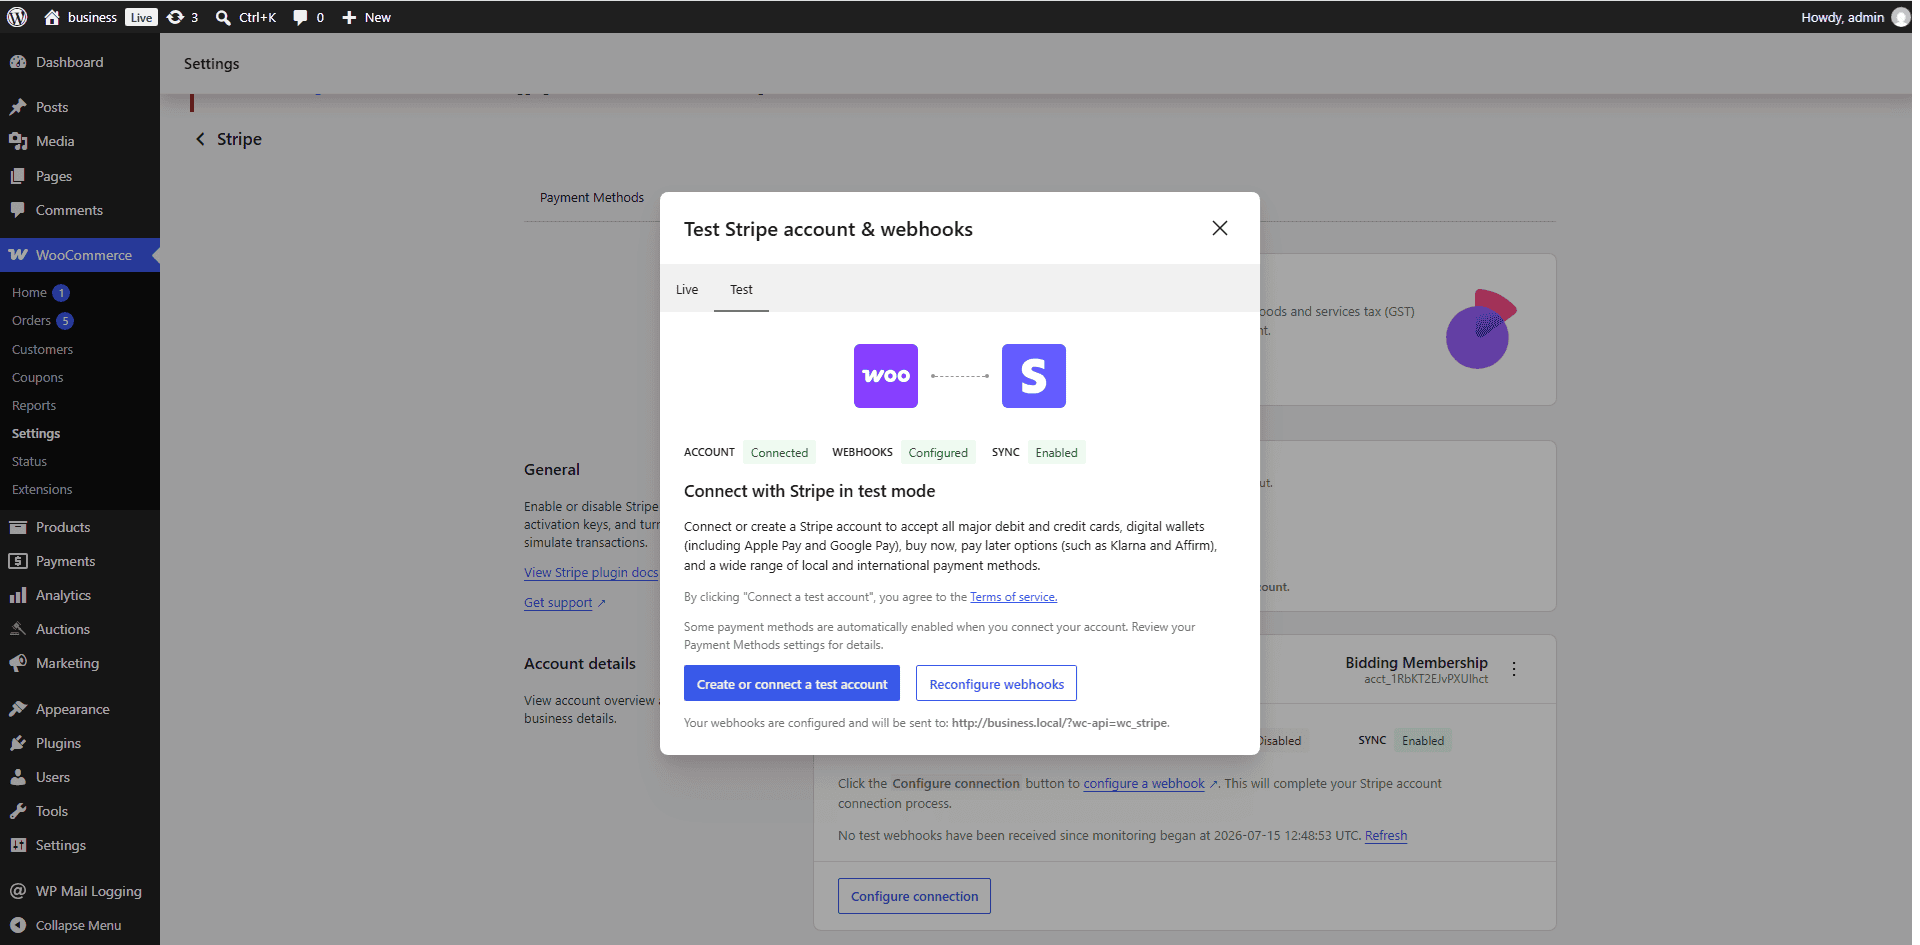The width and height of the screenshot is (1920, 945).
Task: Go to WooCommerce Customers
Action: (x=42, y=349)
